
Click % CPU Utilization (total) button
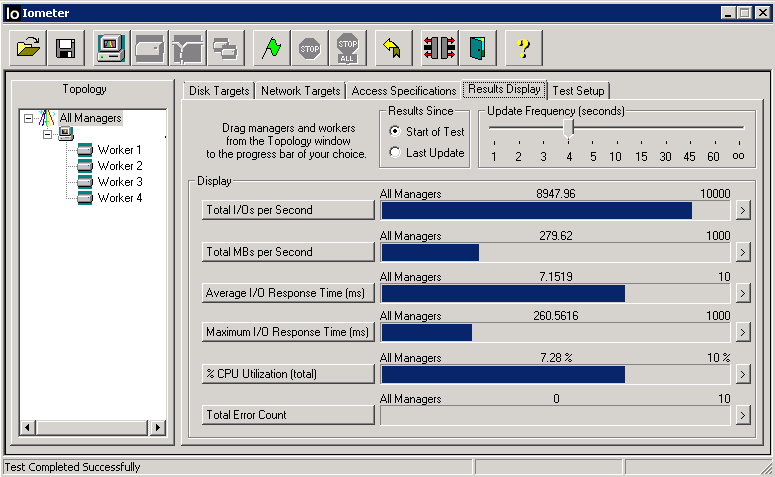[x=288, y=374]
